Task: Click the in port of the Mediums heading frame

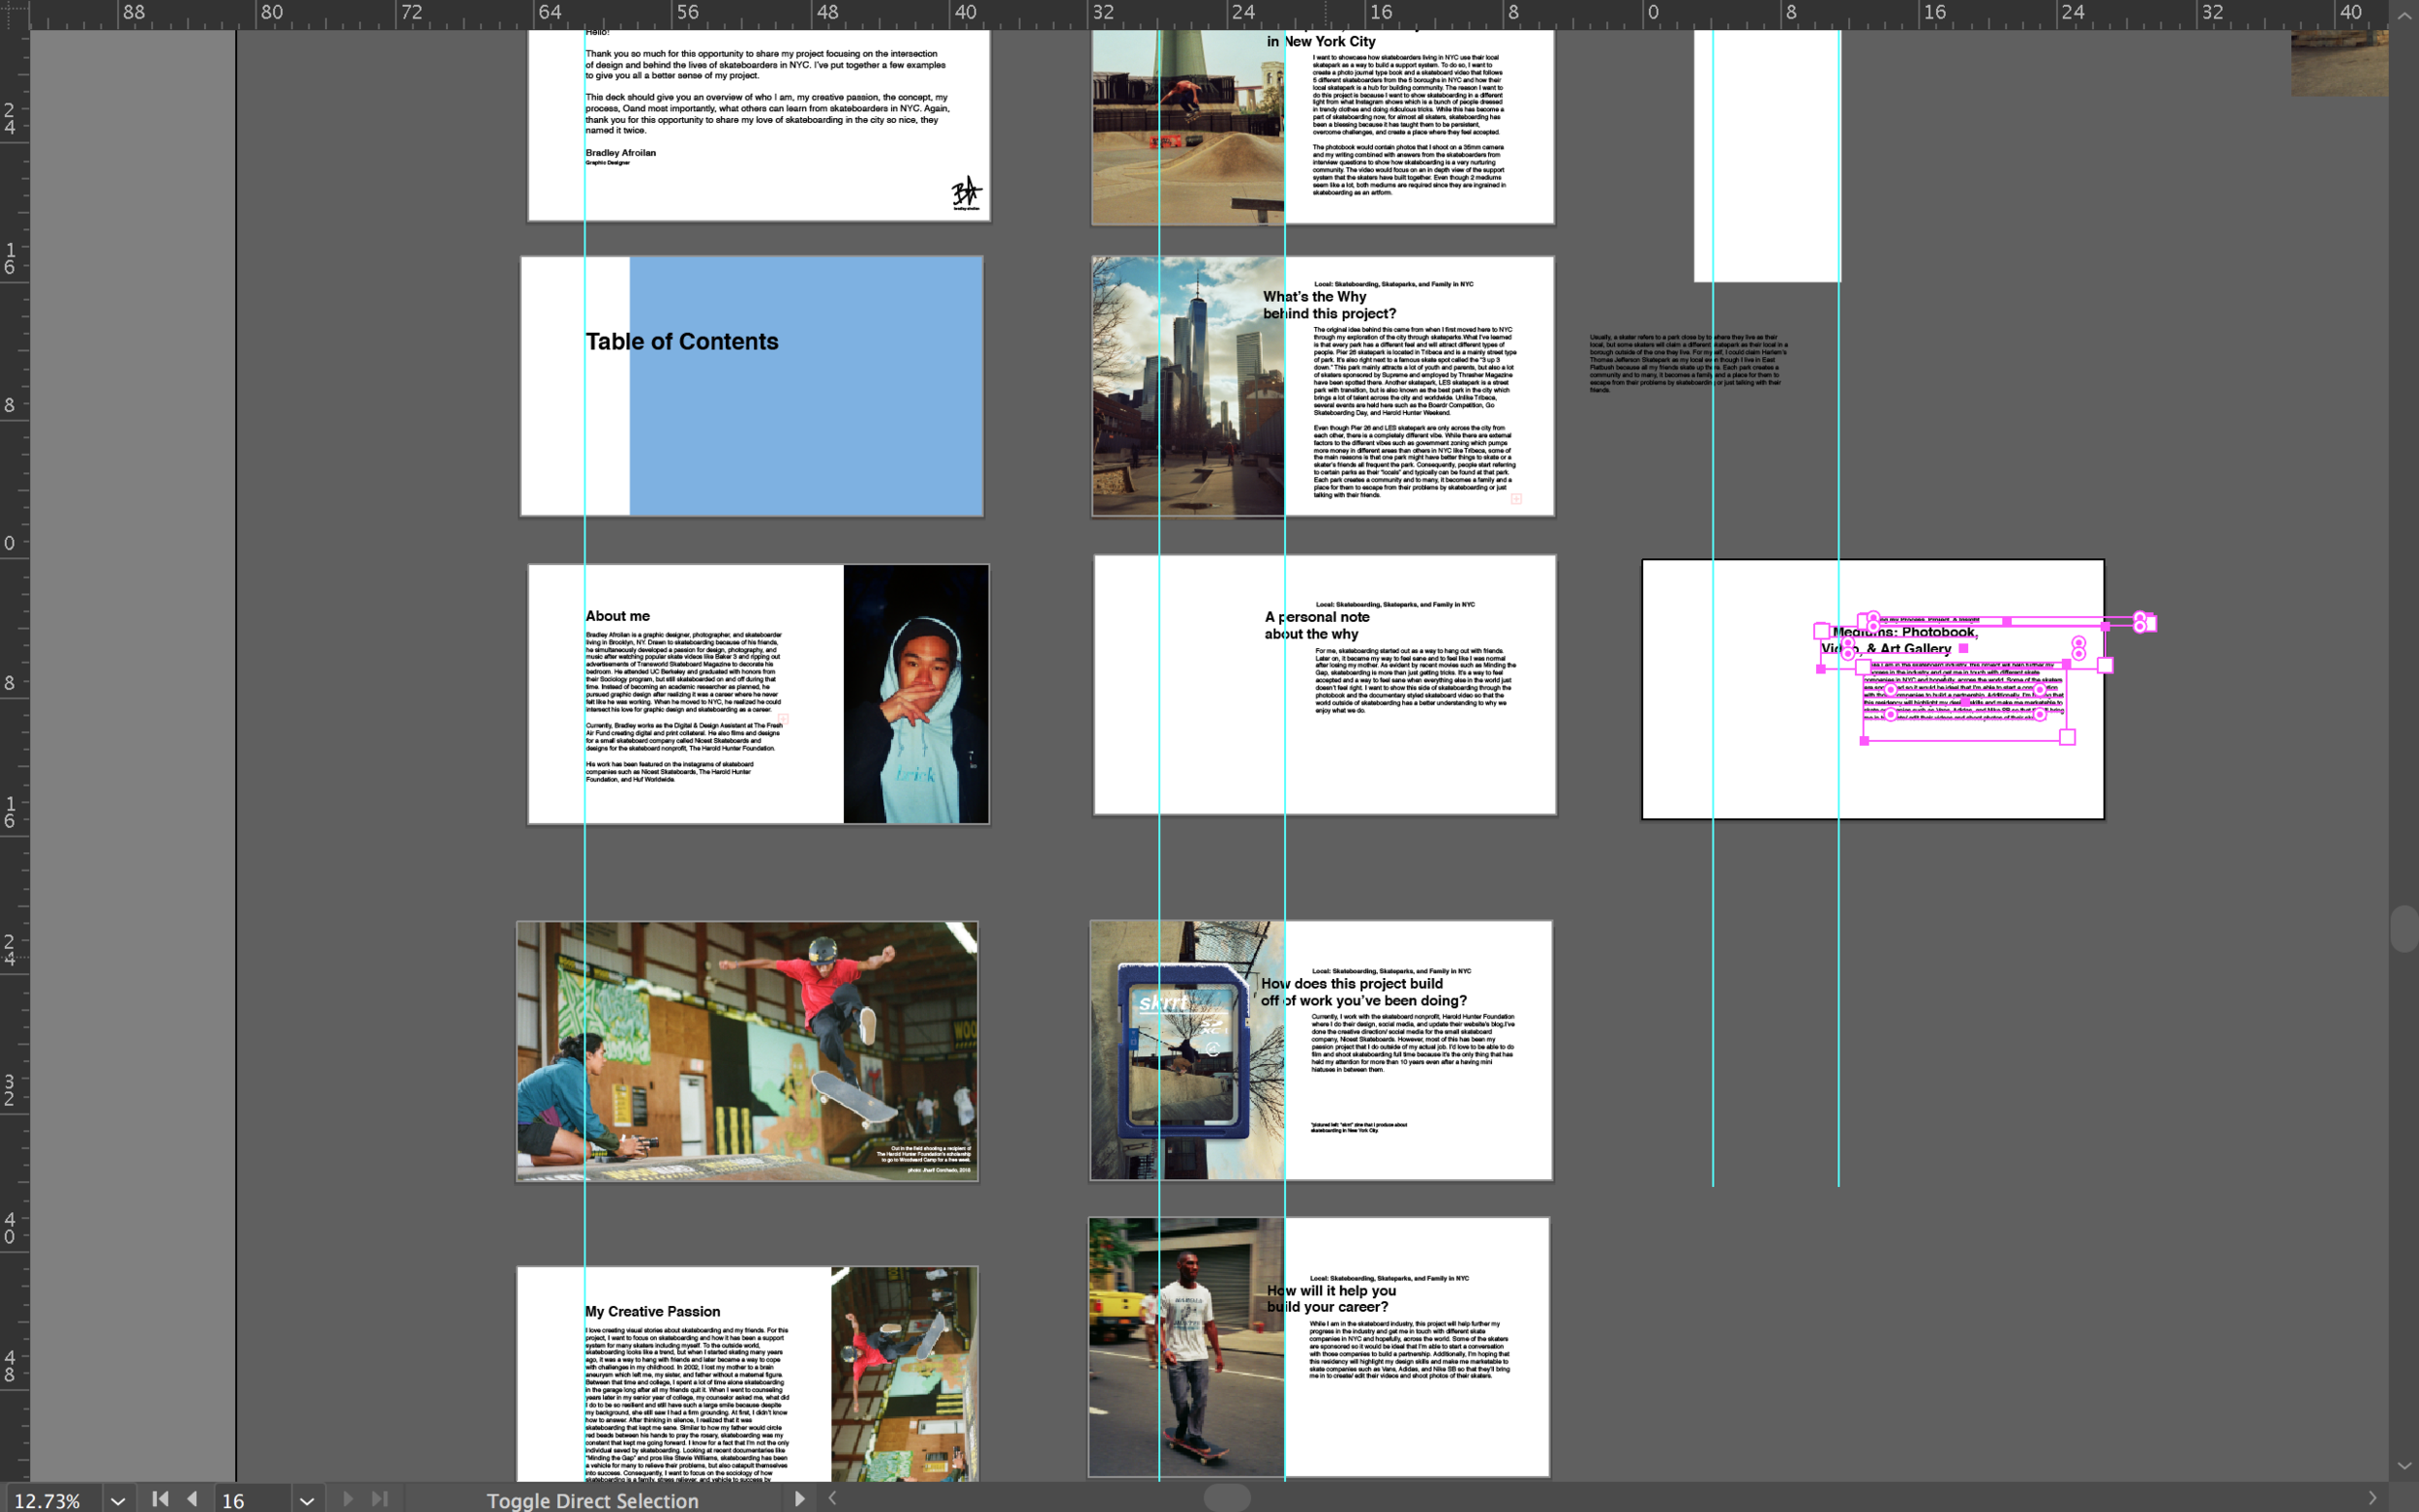Action: 1821,631
